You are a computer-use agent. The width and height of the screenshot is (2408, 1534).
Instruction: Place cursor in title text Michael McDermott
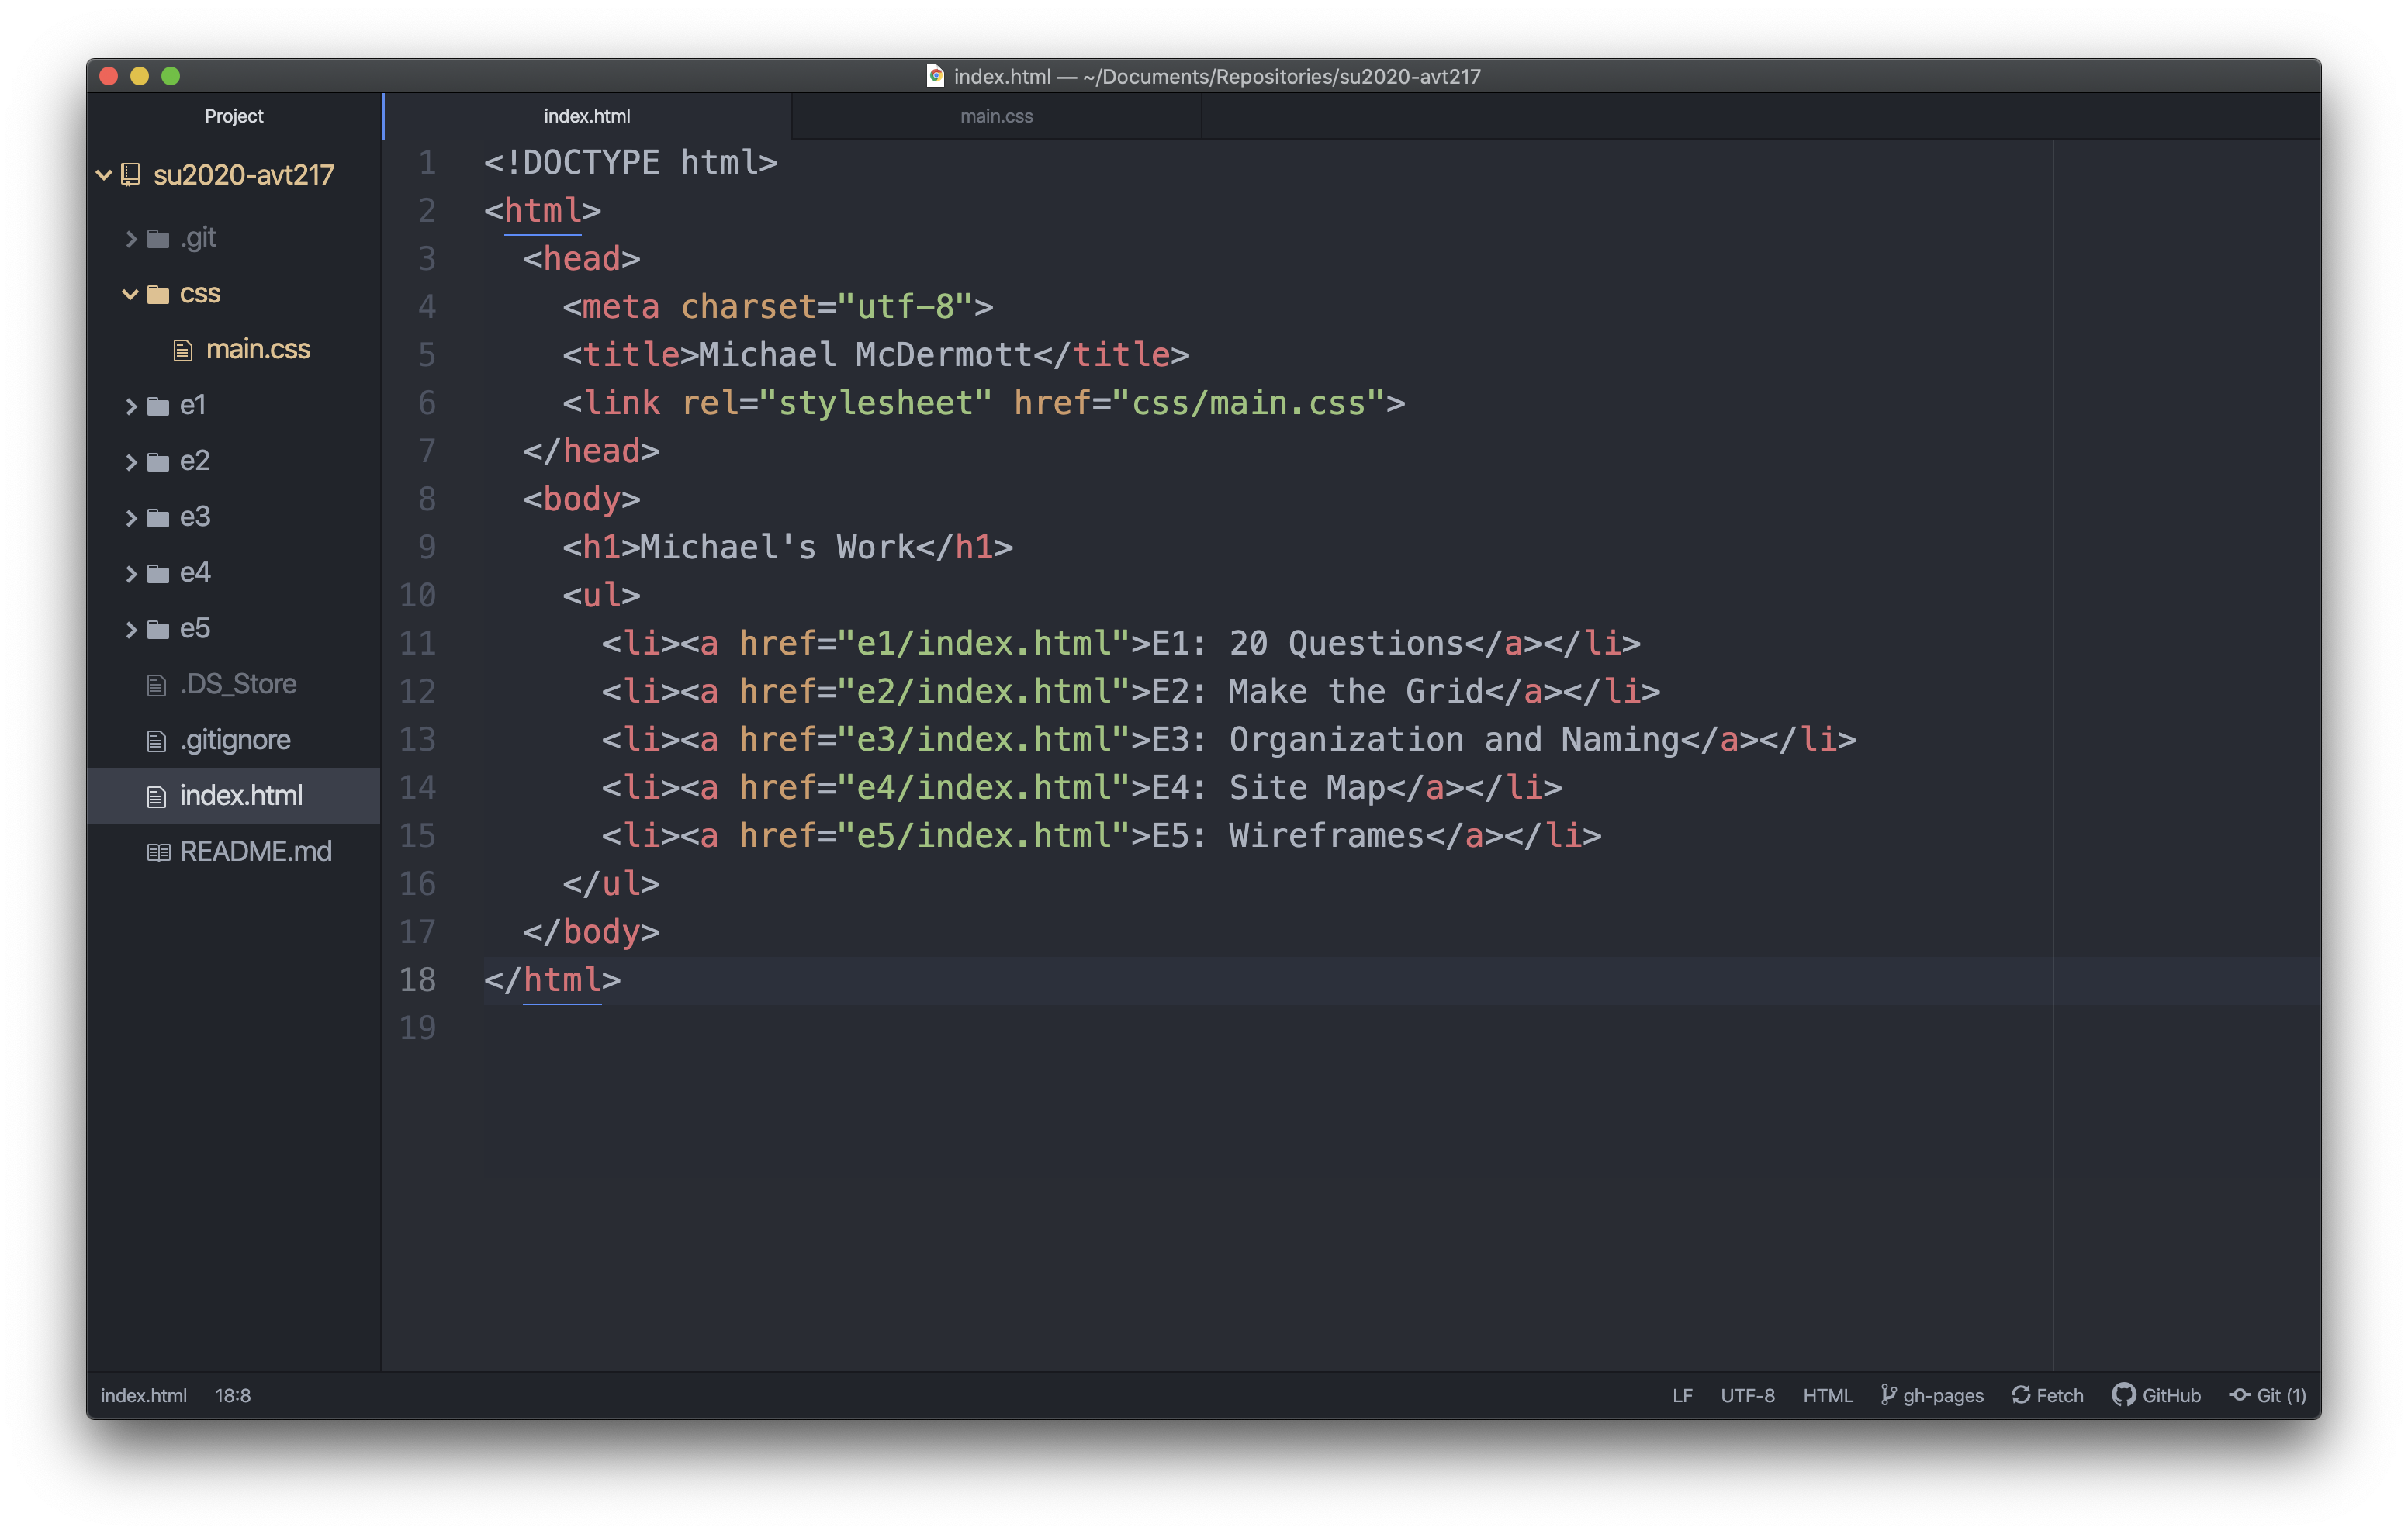pos(864,355)
